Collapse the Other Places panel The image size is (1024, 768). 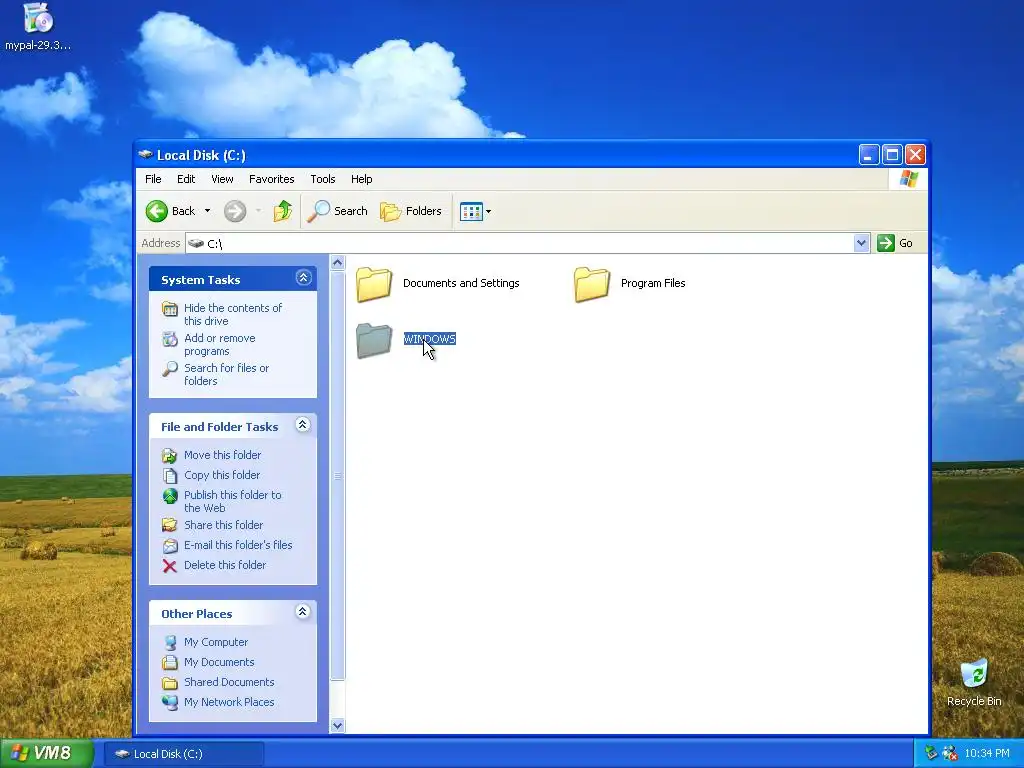302,612
